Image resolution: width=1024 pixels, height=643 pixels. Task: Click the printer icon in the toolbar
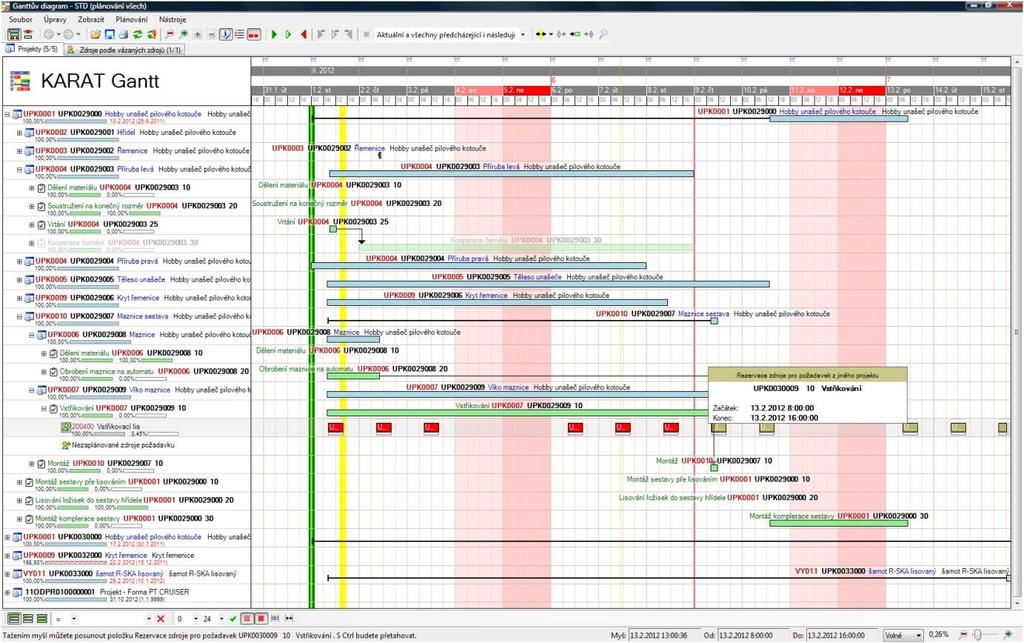click(x=123, y=34)
